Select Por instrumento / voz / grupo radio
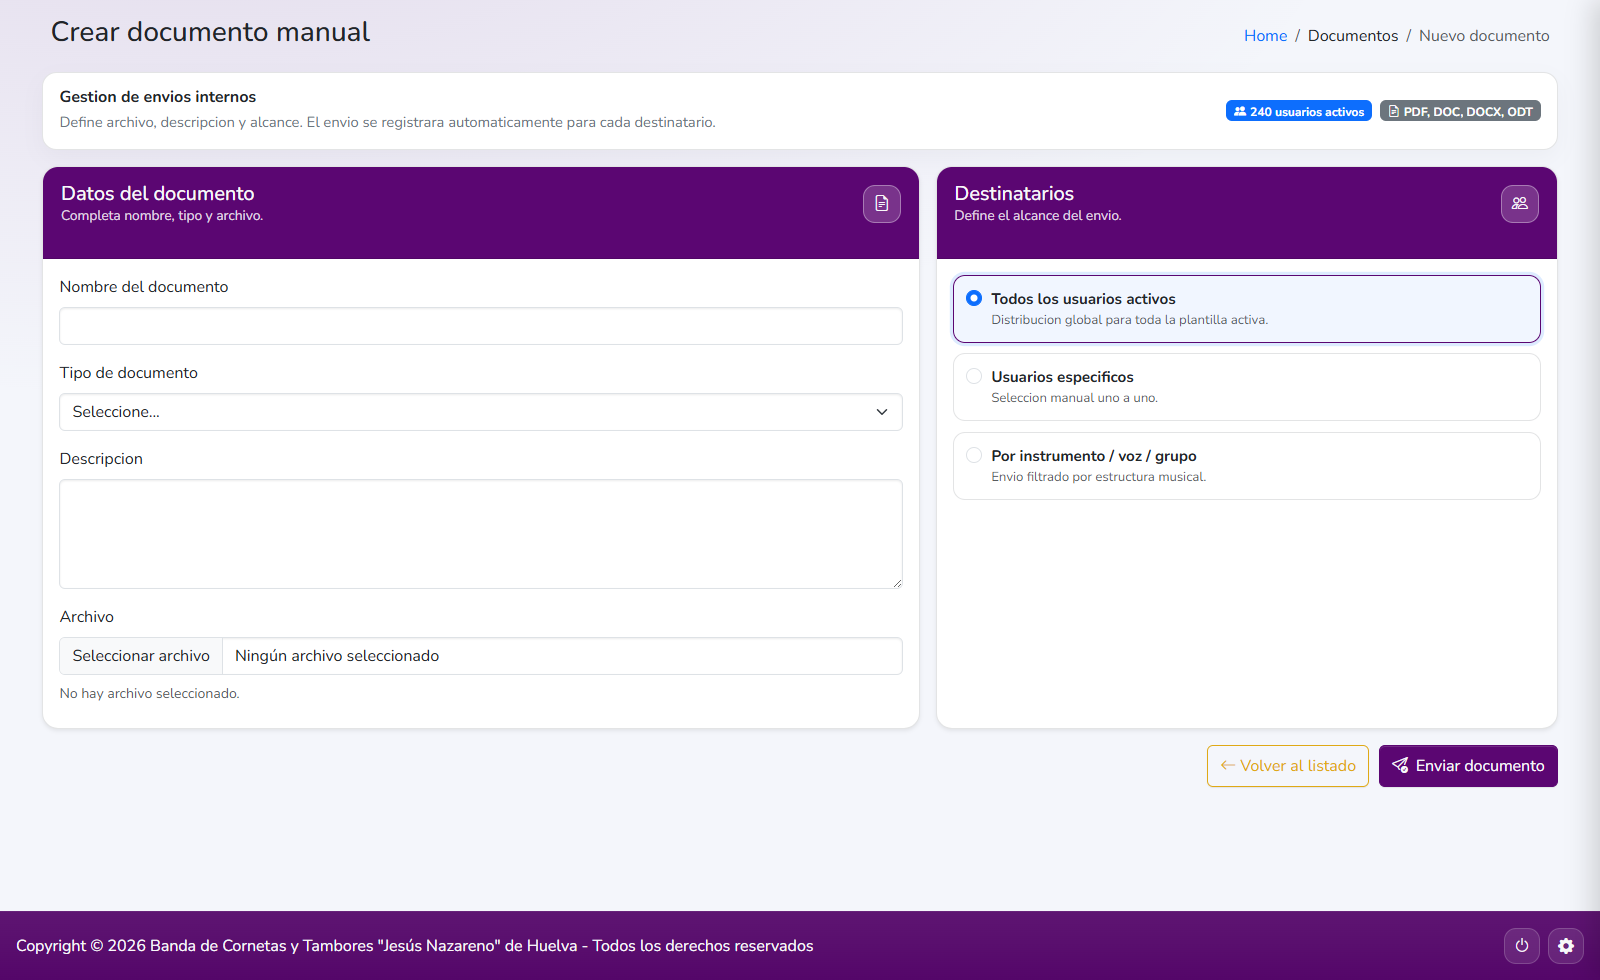The image size is (1600, 980). tap(974, 456)
